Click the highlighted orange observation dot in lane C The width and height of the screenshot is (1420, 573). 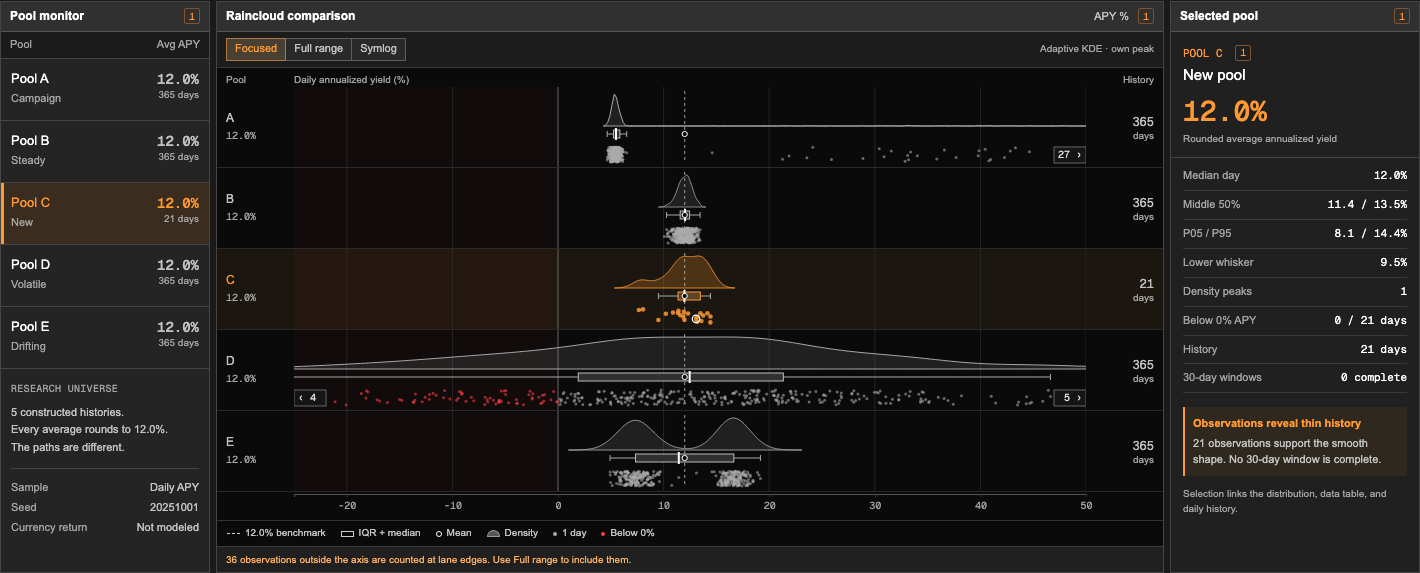697,319
